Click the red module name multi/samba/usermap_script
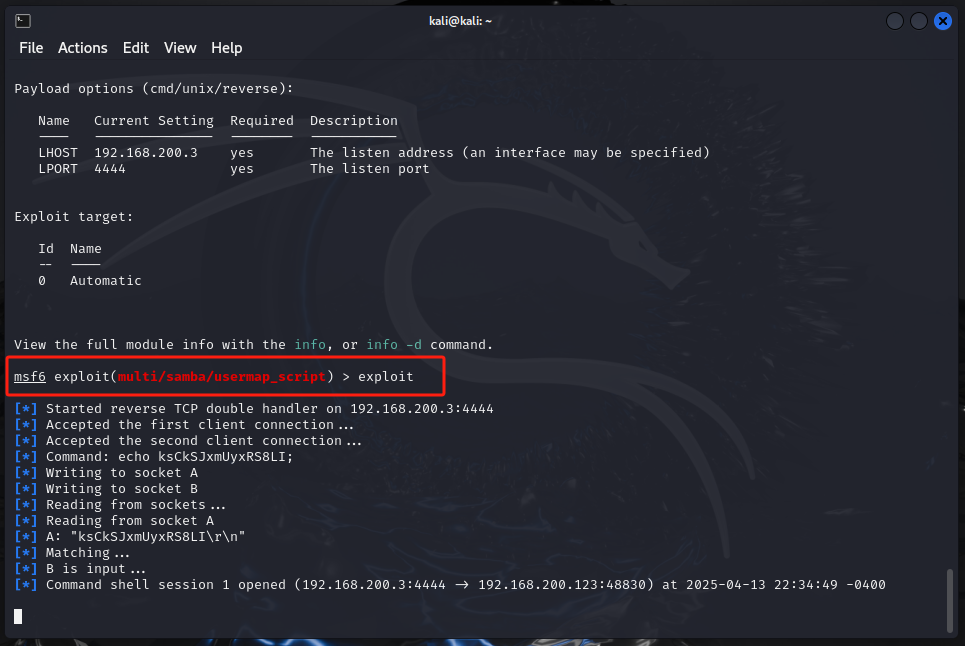The width and height of the screenshot is (965, 646). 222,377
